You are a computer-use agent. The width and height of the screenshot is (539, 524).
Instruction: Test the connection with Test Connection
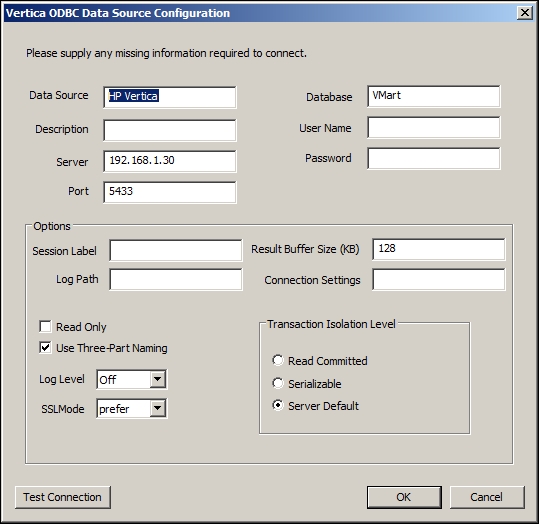pos(63,497)
